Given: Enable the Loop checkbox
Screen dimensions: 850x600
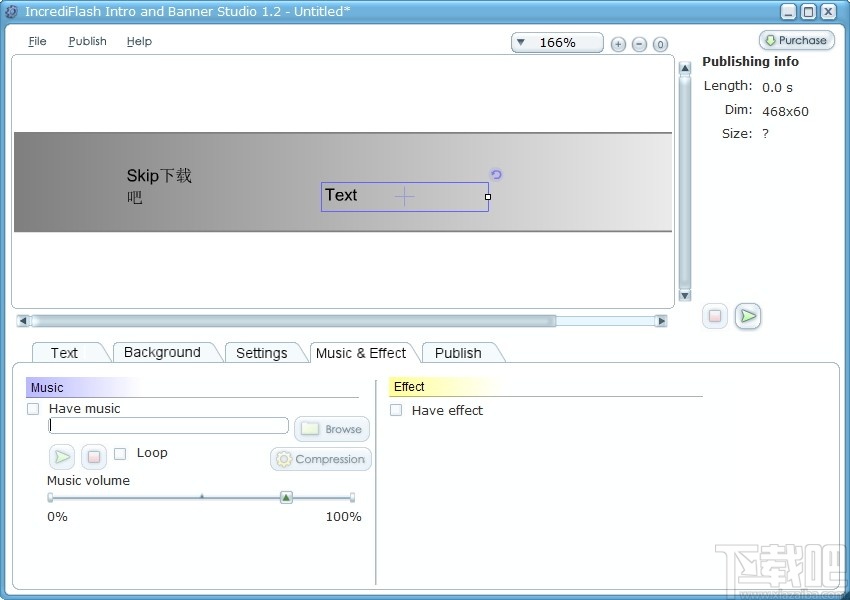Looking at the screenshot, I should [x=120, y=453].
